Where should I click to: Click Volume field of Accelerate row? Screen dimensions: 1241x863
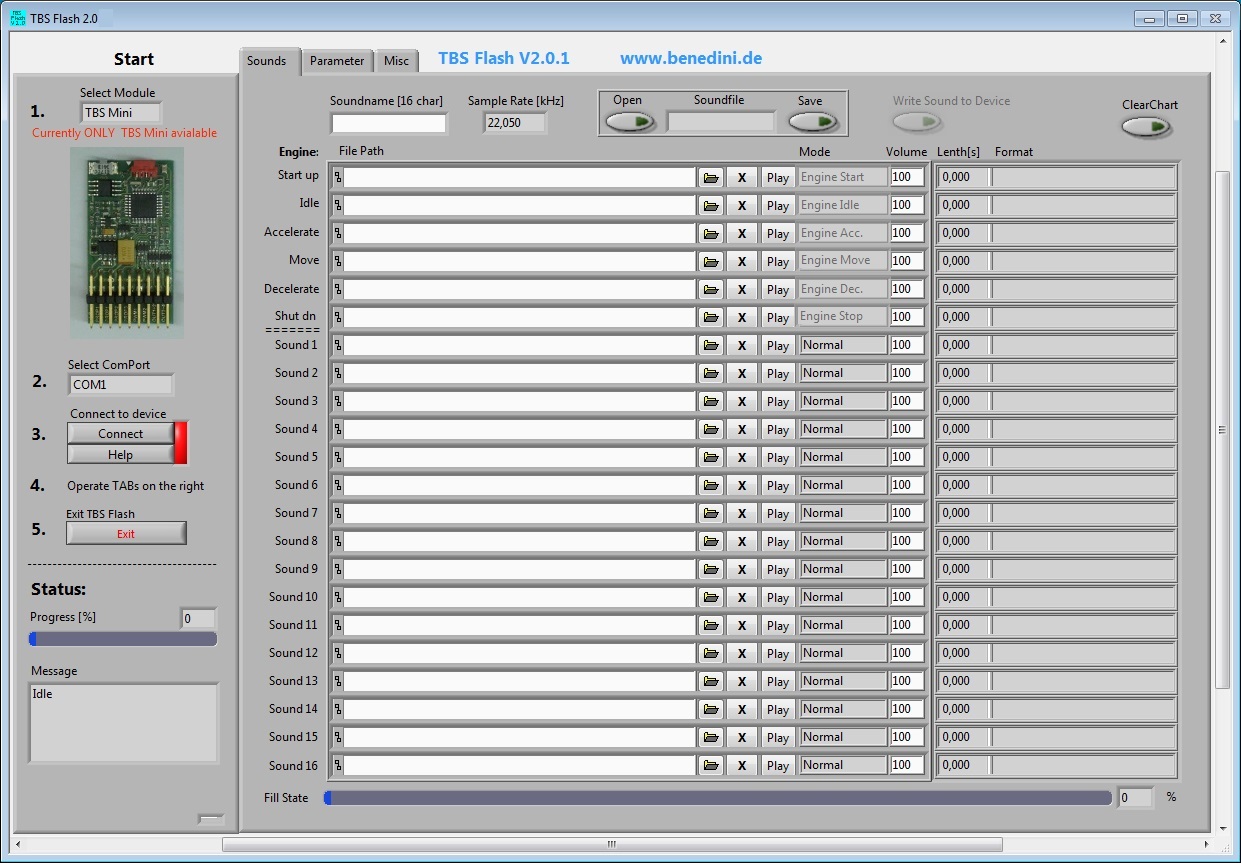(907, 233)
